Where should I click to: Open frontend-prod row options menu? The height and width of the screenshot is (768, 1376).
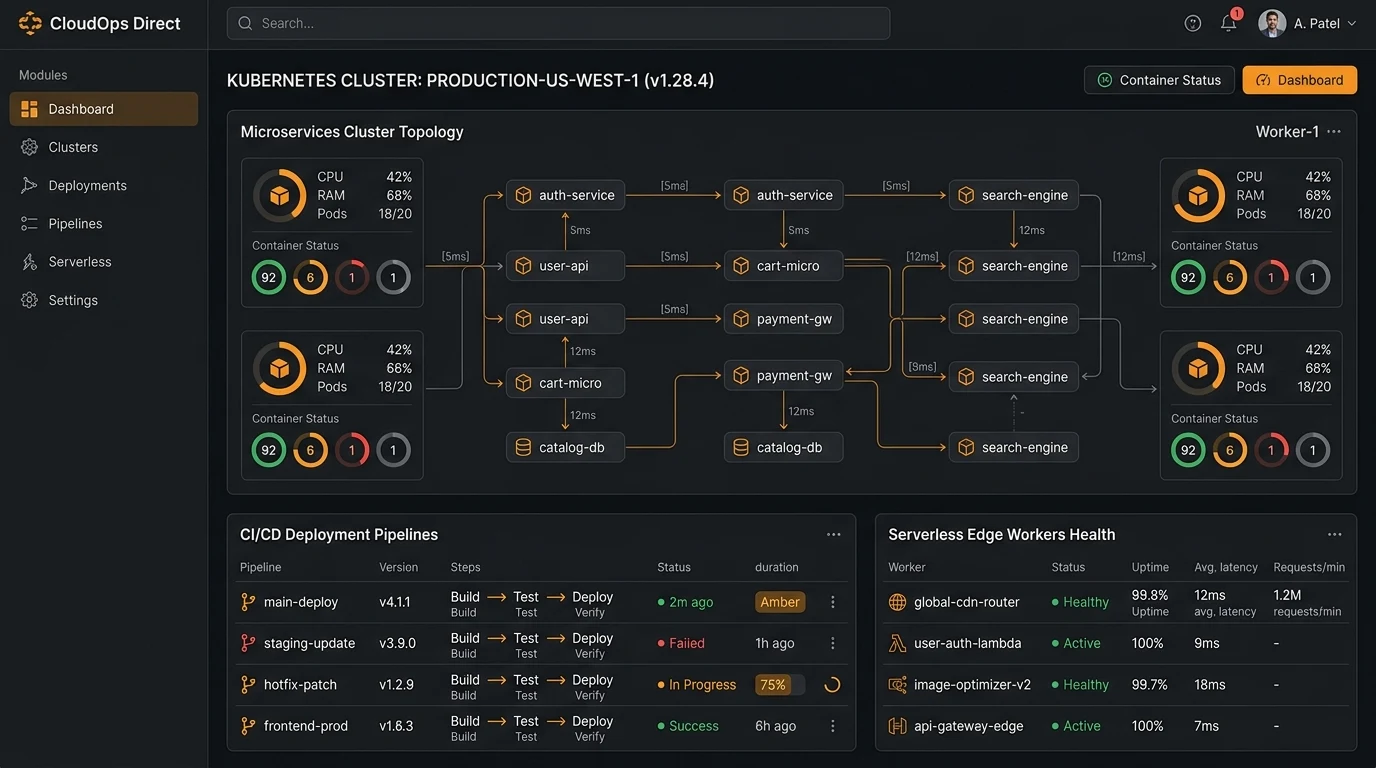coord(833,726)
